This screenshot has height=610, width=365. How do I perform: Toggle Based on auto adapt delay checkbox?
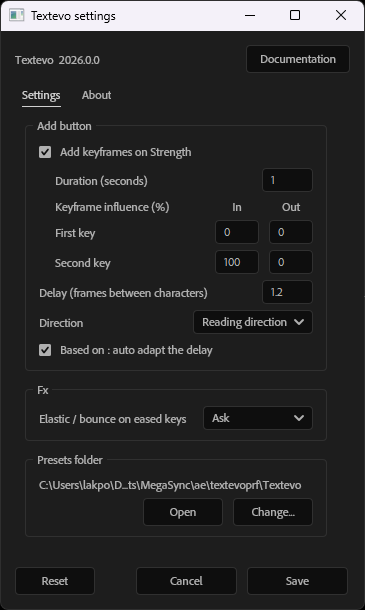[x=45, y=350]
